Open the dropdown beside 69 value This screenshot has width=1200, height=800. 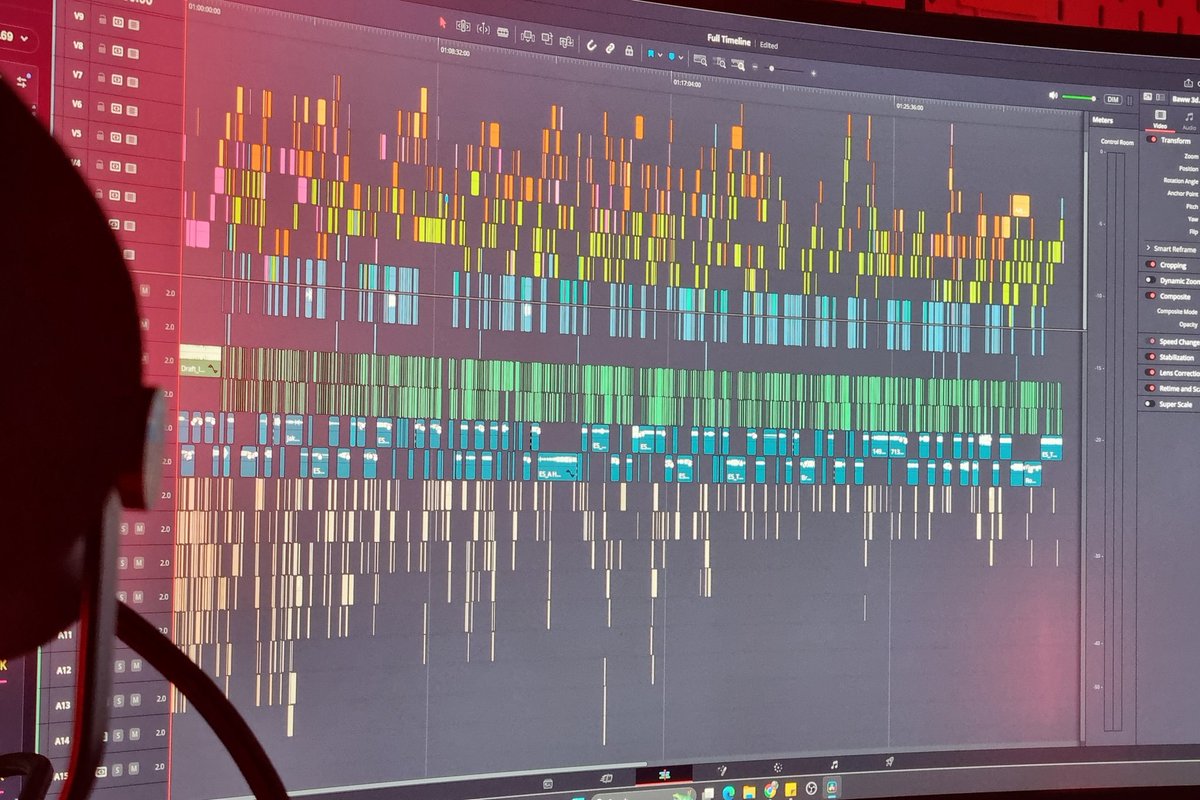[22, 37]
